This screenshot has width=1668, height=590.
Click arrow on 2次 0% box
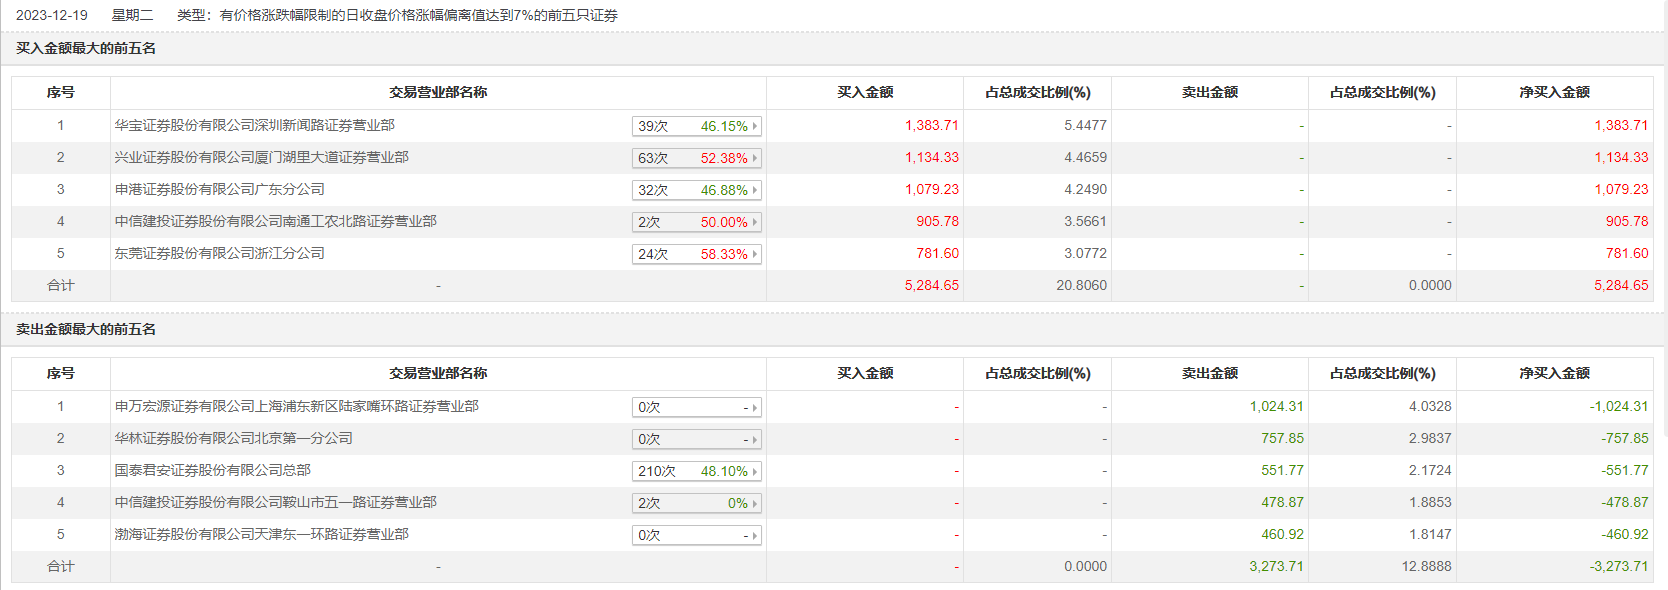(x=755, y=503)
